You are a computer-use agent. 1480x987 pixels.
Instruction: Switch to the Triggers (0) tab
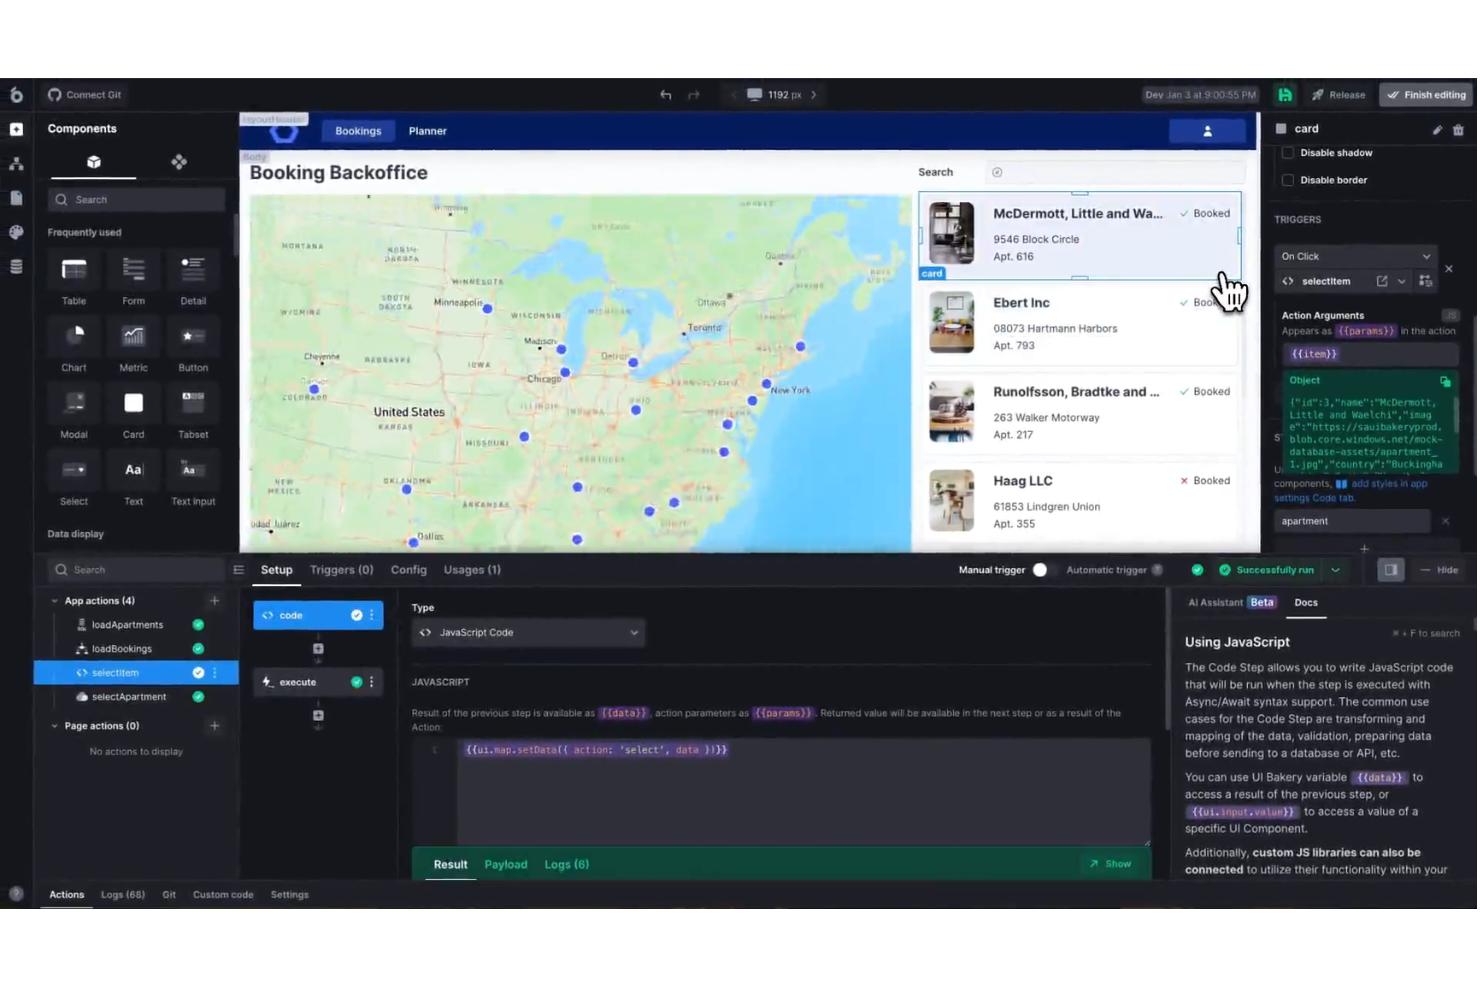click(x=341, y=569)
